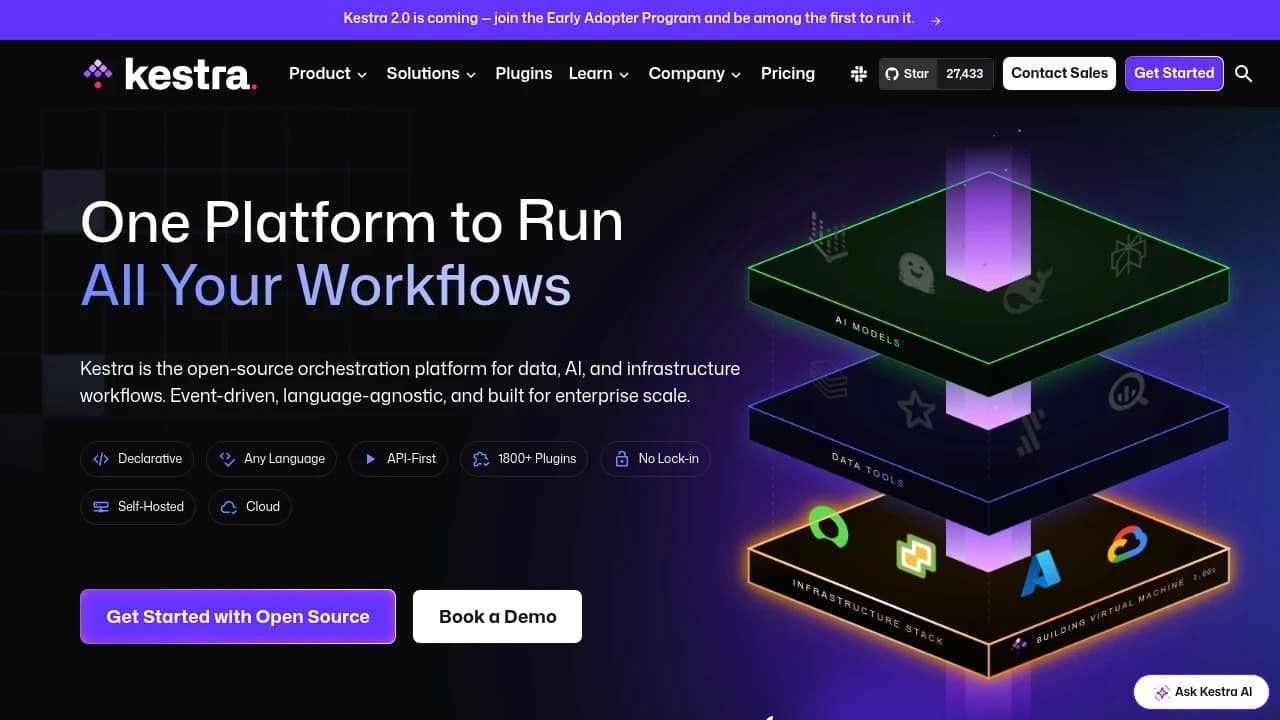The height and width of the screenshot is (720, 1280).
Task: Click the Get Started header button
Action: click(1174, 73)
